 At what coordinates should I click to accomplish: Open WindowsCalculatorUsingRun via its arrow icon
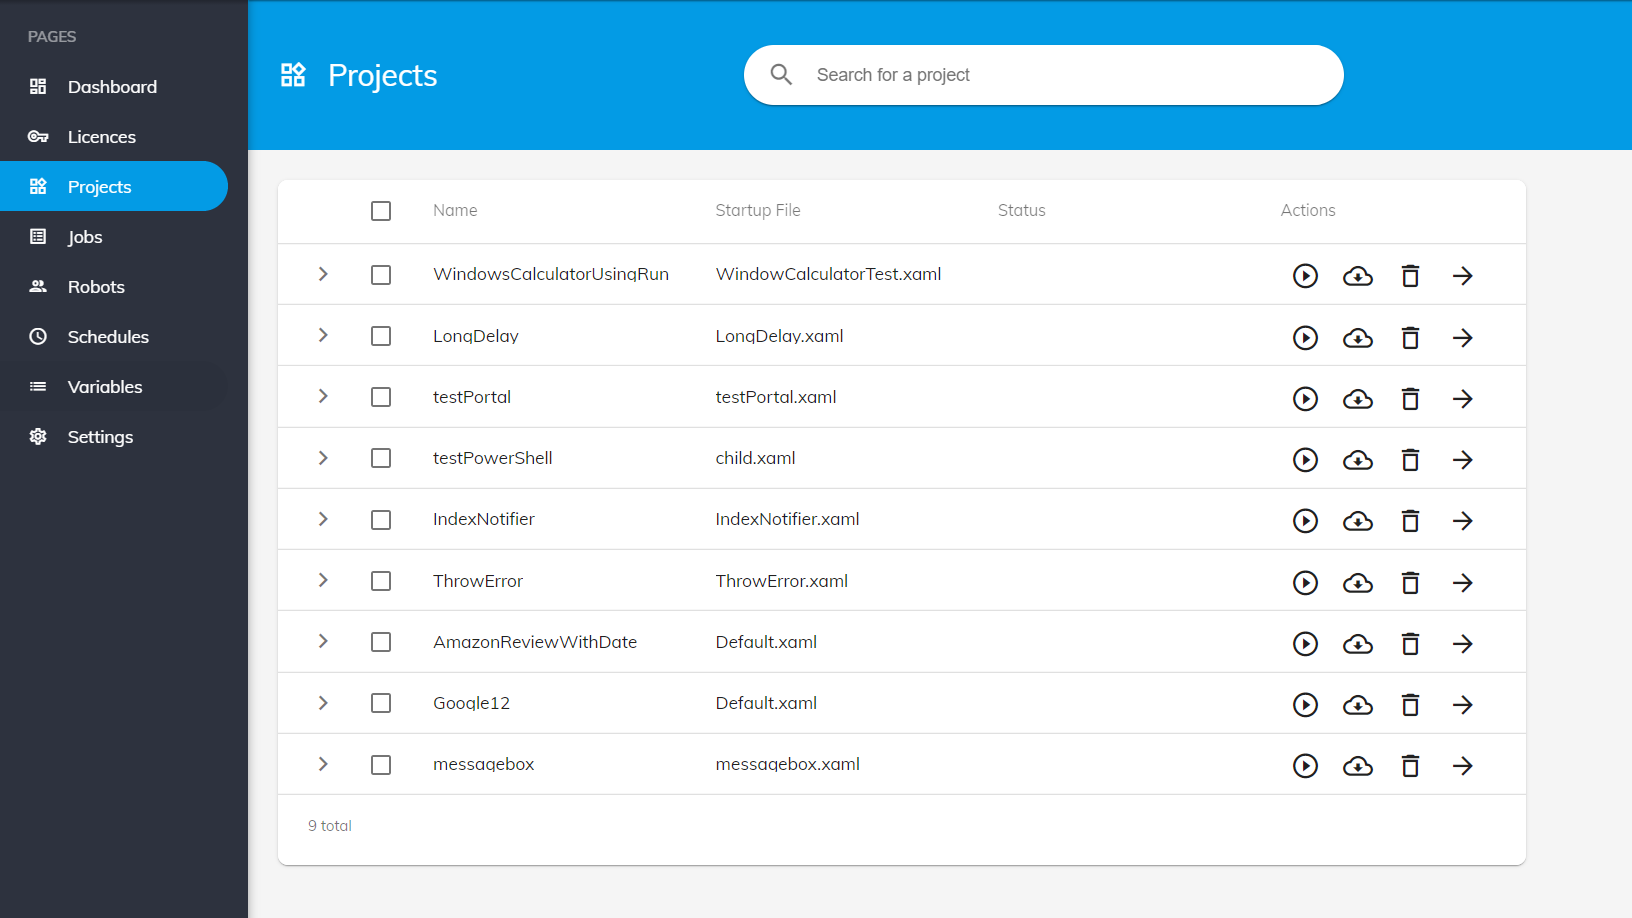1462,276
